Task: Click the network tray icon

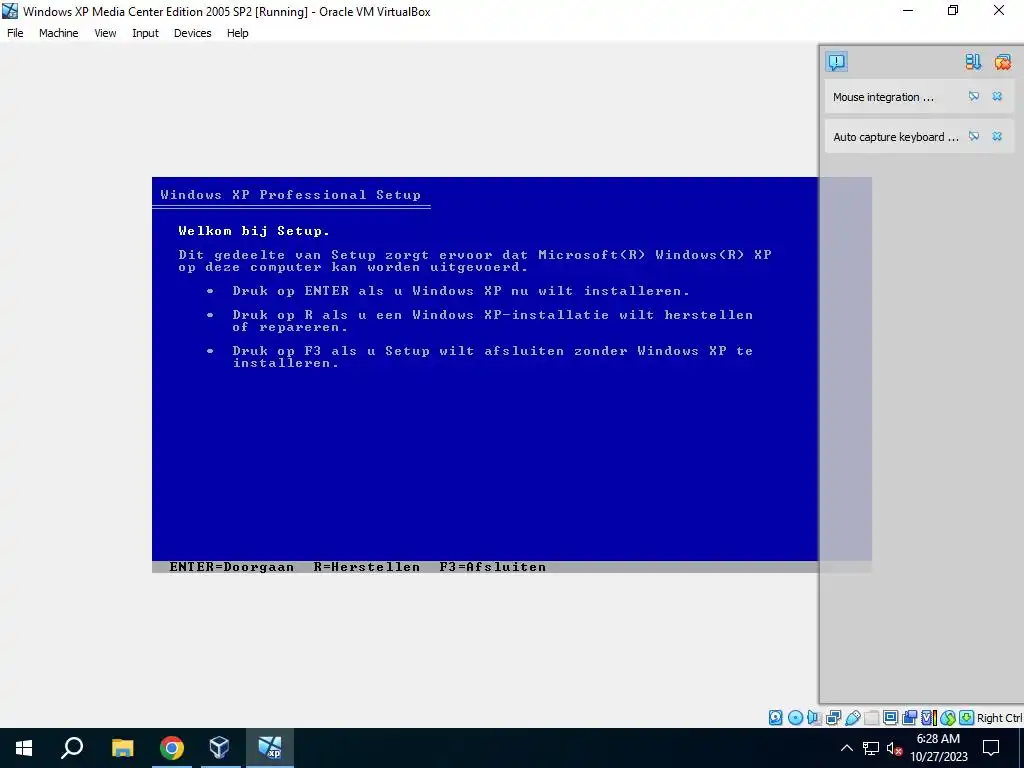Action: point(871,748)
